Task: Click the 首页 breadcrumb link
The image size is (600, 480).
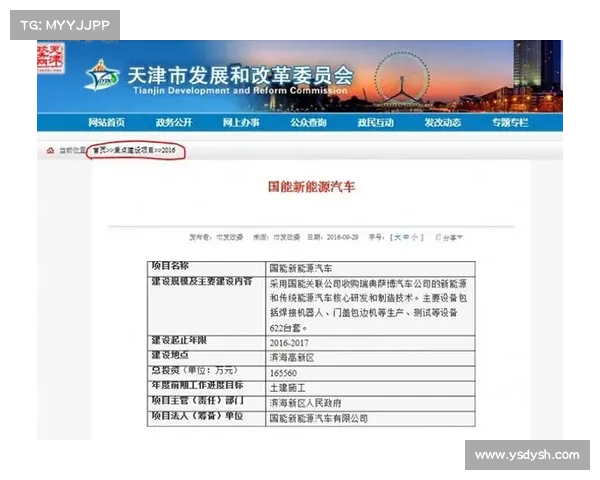Action: [x=98, y=150]
